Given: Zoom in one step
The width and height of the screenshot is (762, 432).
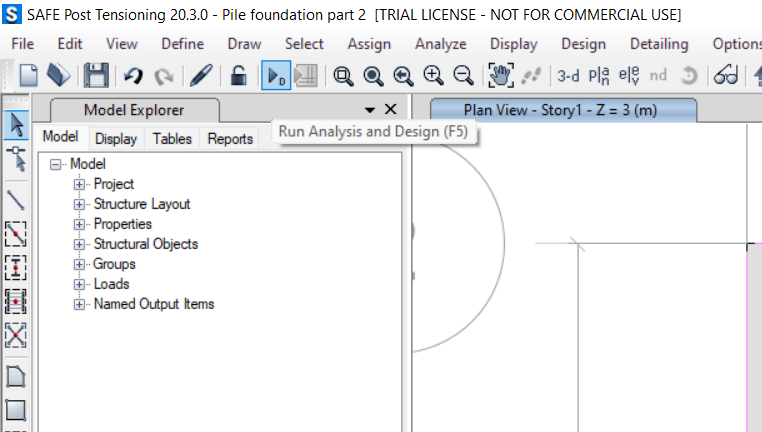Looking at the screenshot, I should coord(433,76).
